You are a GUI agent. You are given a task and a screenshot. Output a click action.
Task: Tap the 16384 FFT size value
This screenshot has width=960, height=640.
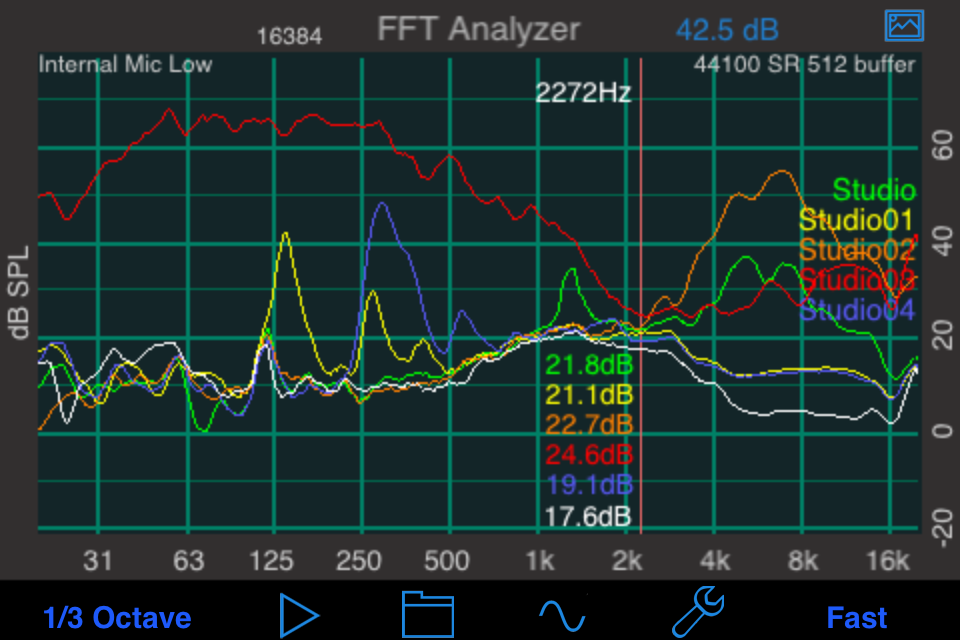click(x=289, y=37)
